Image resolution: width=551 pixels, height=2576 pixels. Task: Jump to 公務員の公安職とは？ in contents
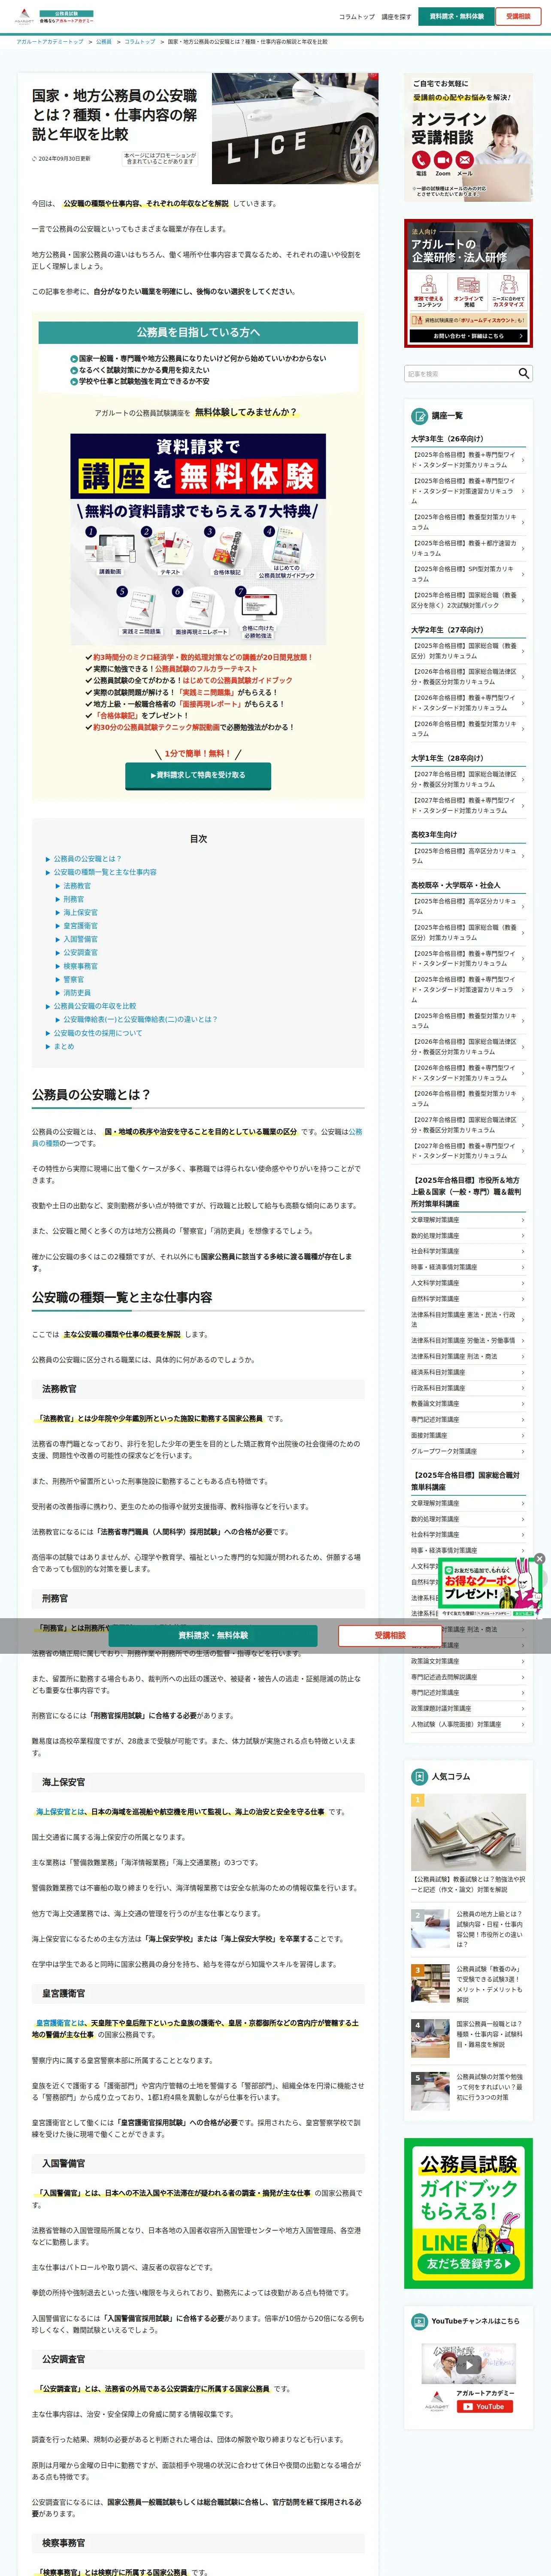(x=87, y=859)
